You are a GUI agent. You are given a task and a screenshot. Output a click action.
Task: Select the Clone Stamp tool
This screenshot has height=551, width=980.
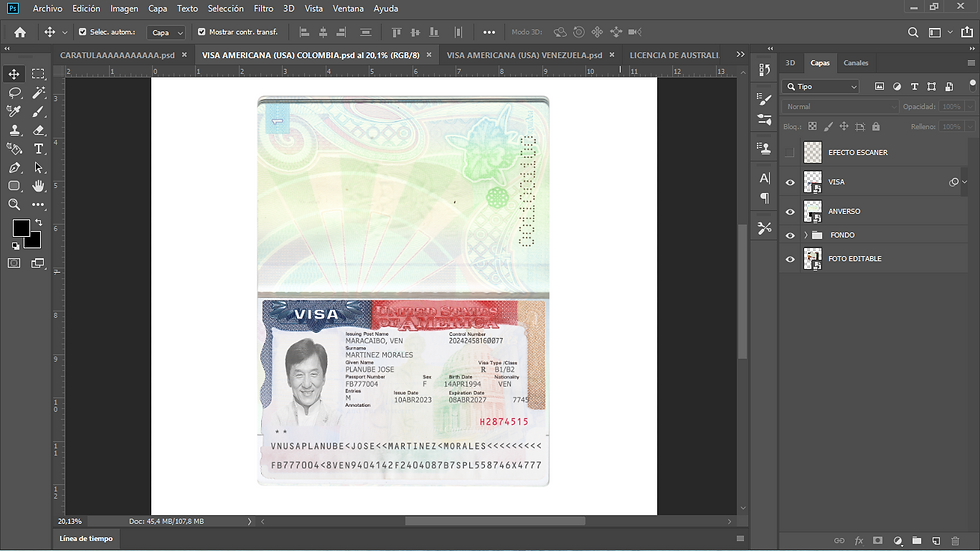(x=14, y=130)
